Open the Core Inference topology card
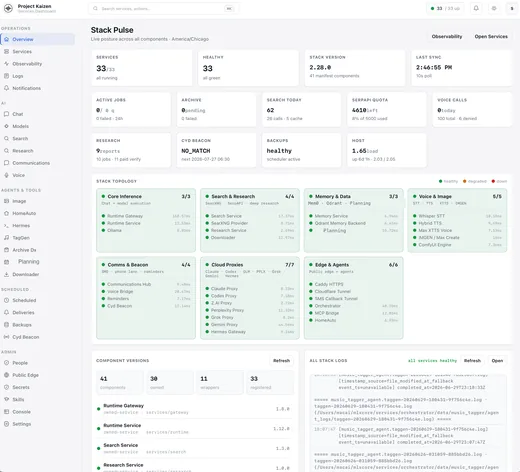The height and width of the screenshot is (472, 520). pos(146,220)
